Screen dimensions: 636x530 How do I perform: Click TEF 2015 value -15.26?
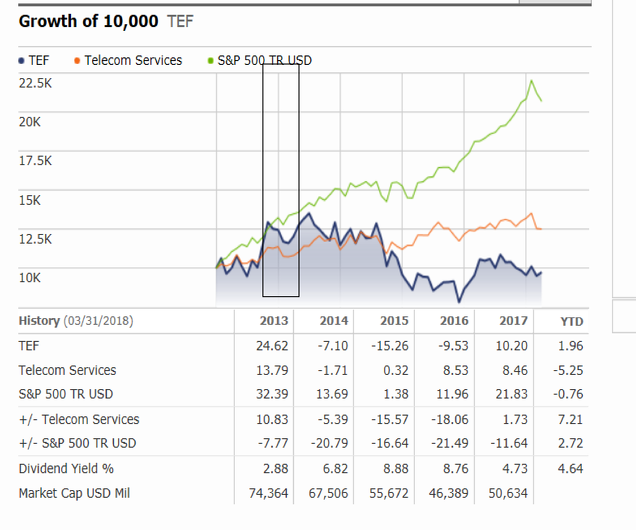(x=390, y=346)
